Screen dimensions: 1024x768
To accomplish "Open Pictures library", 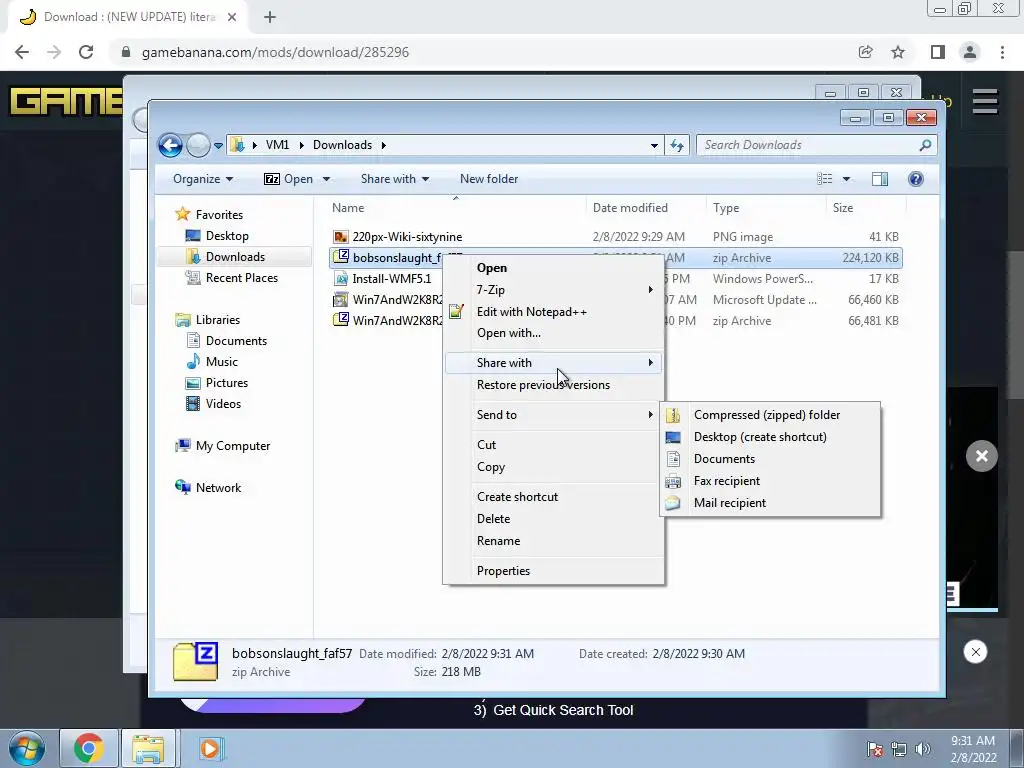I will tap(217, 383).
